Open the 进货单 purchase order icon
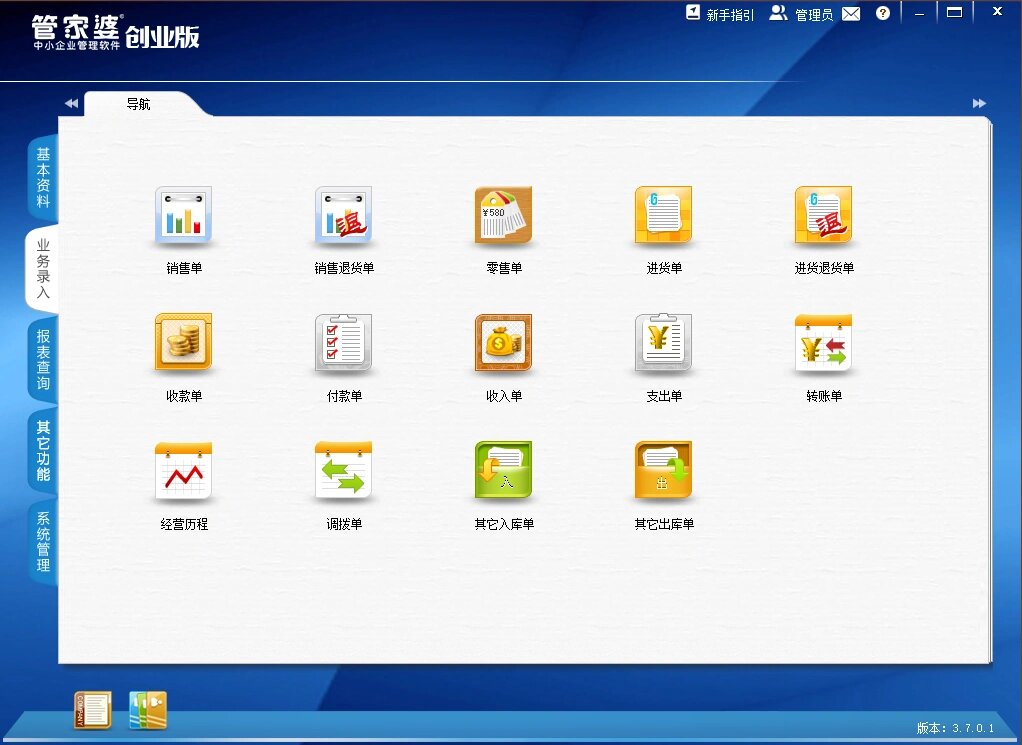 tap(663, 216)
